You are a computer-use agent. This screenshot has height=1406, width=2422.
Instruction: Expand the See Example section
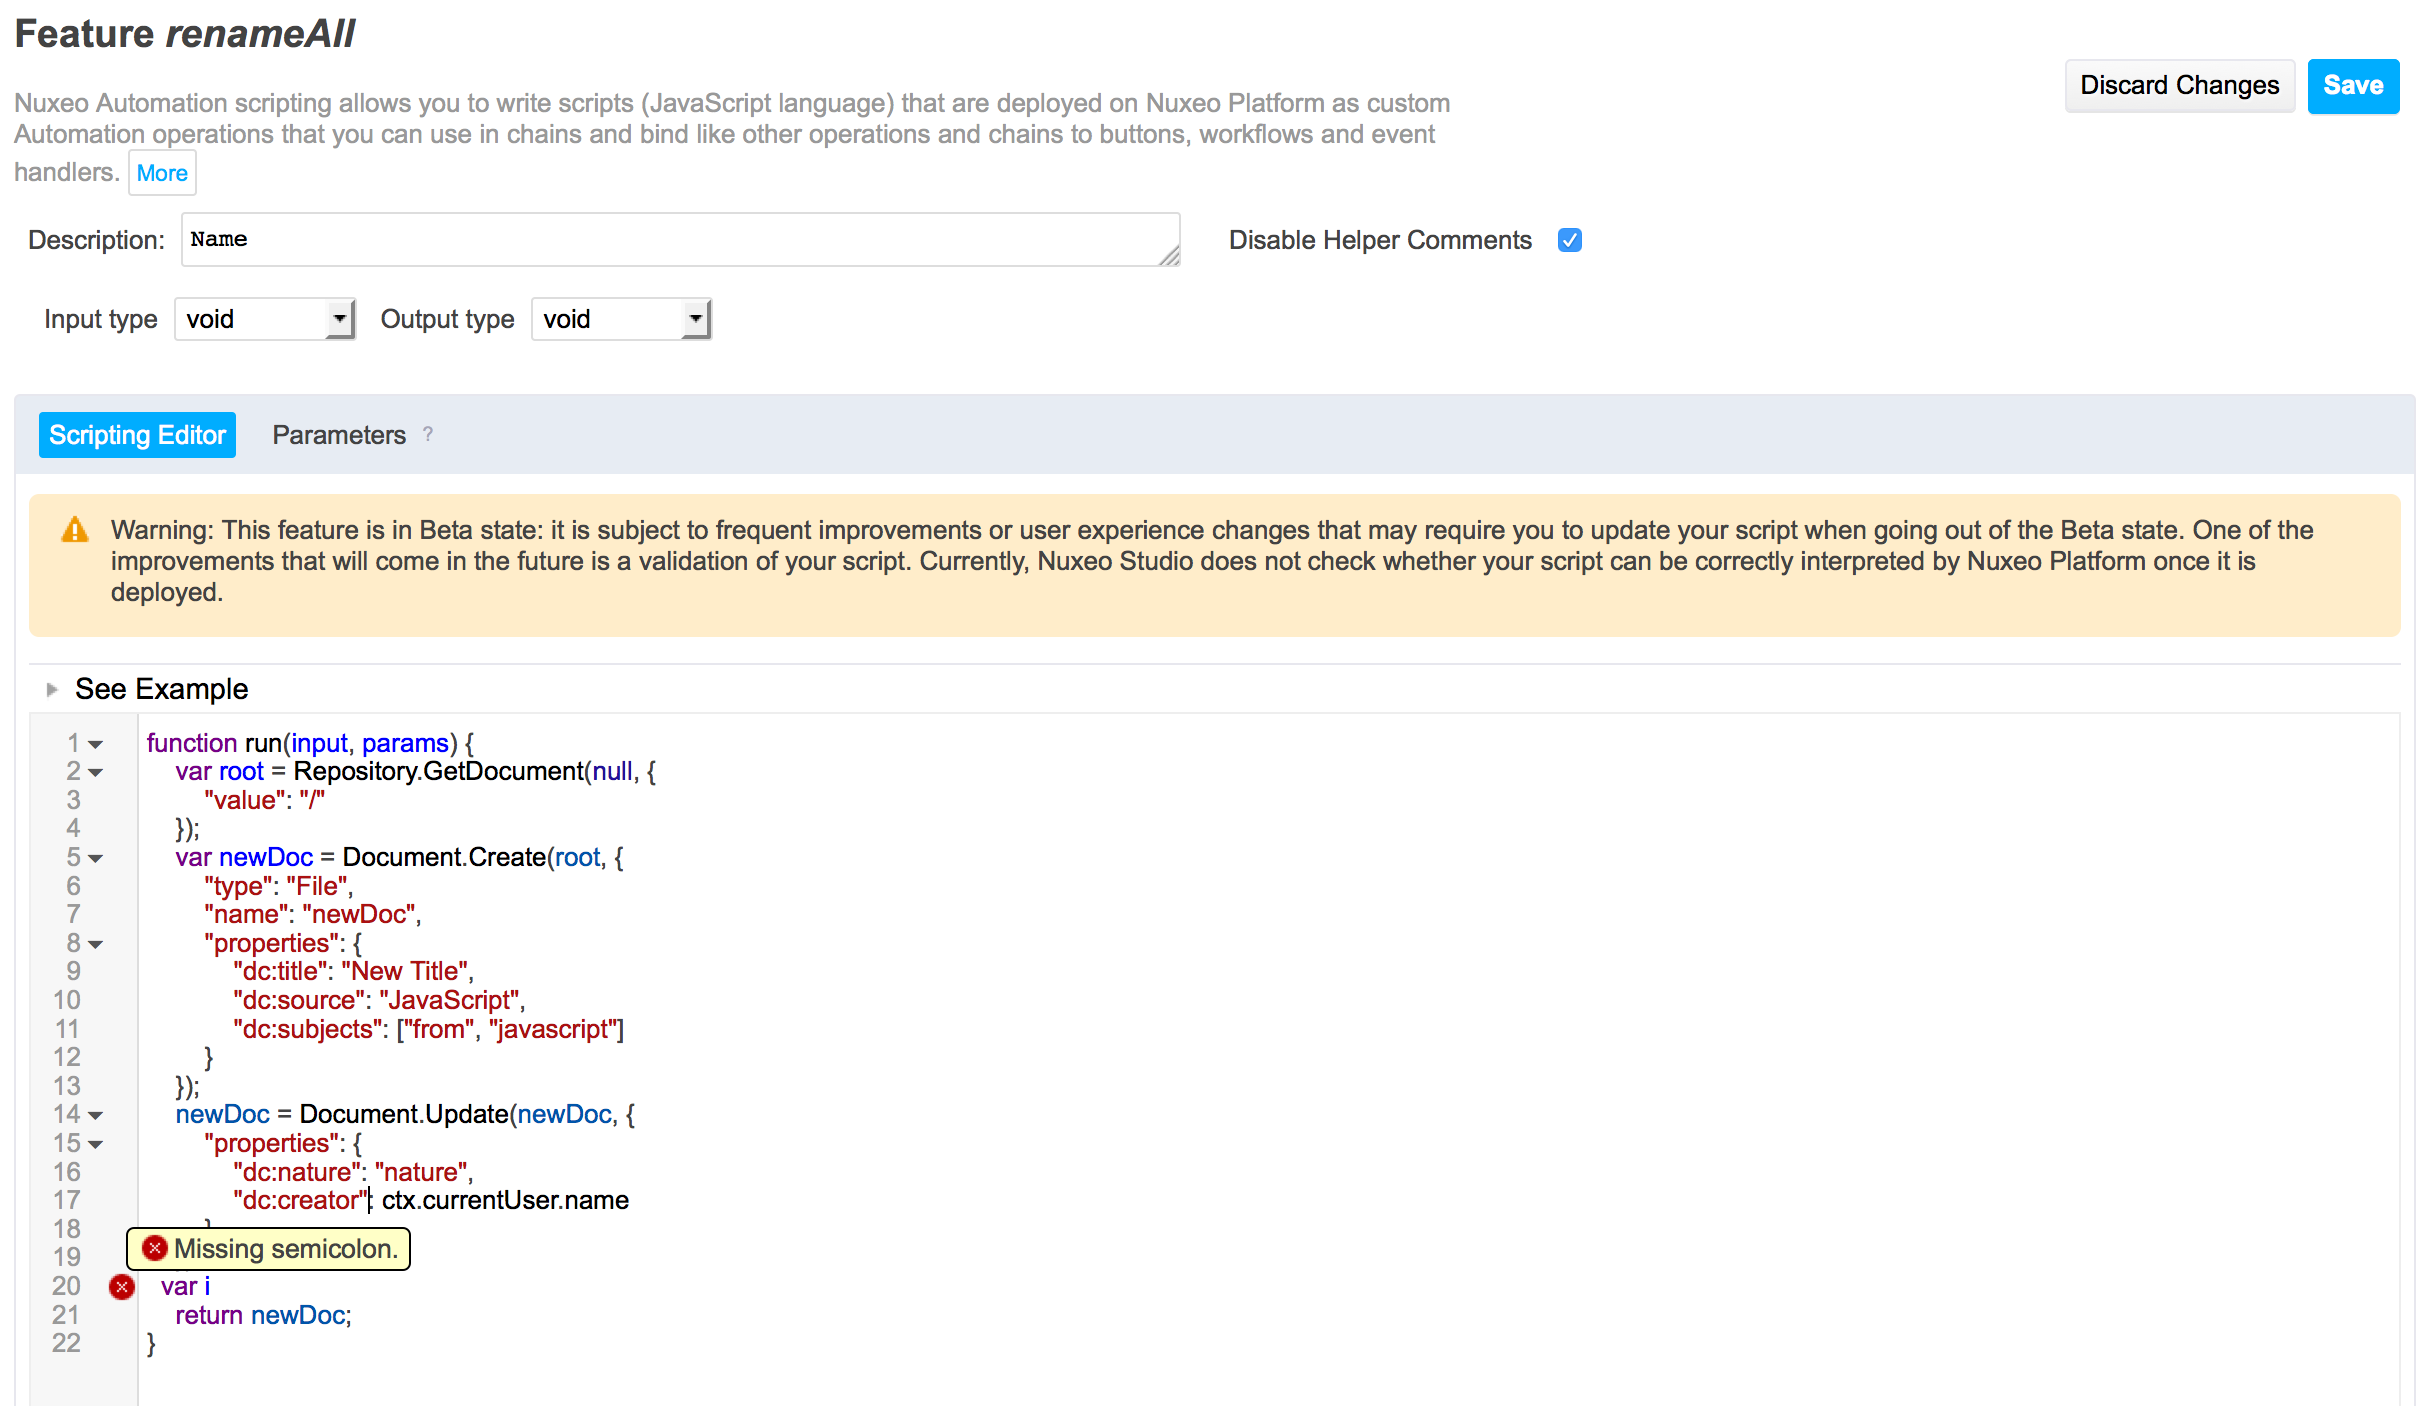pyautogui.click(x=52, y=689)
